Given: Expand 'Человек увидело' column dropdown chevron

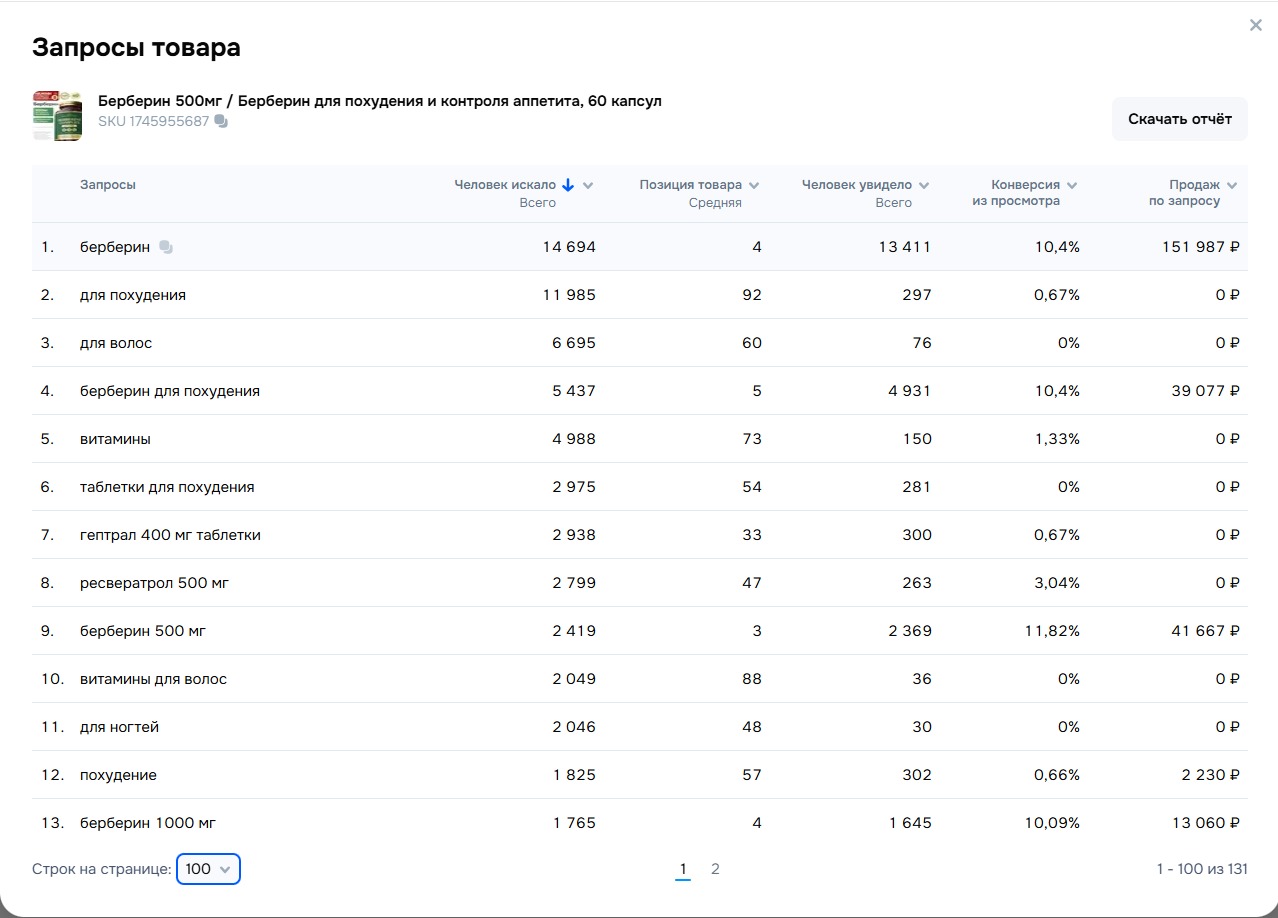Looking at the screenshot, I should (x=924, y=185).
